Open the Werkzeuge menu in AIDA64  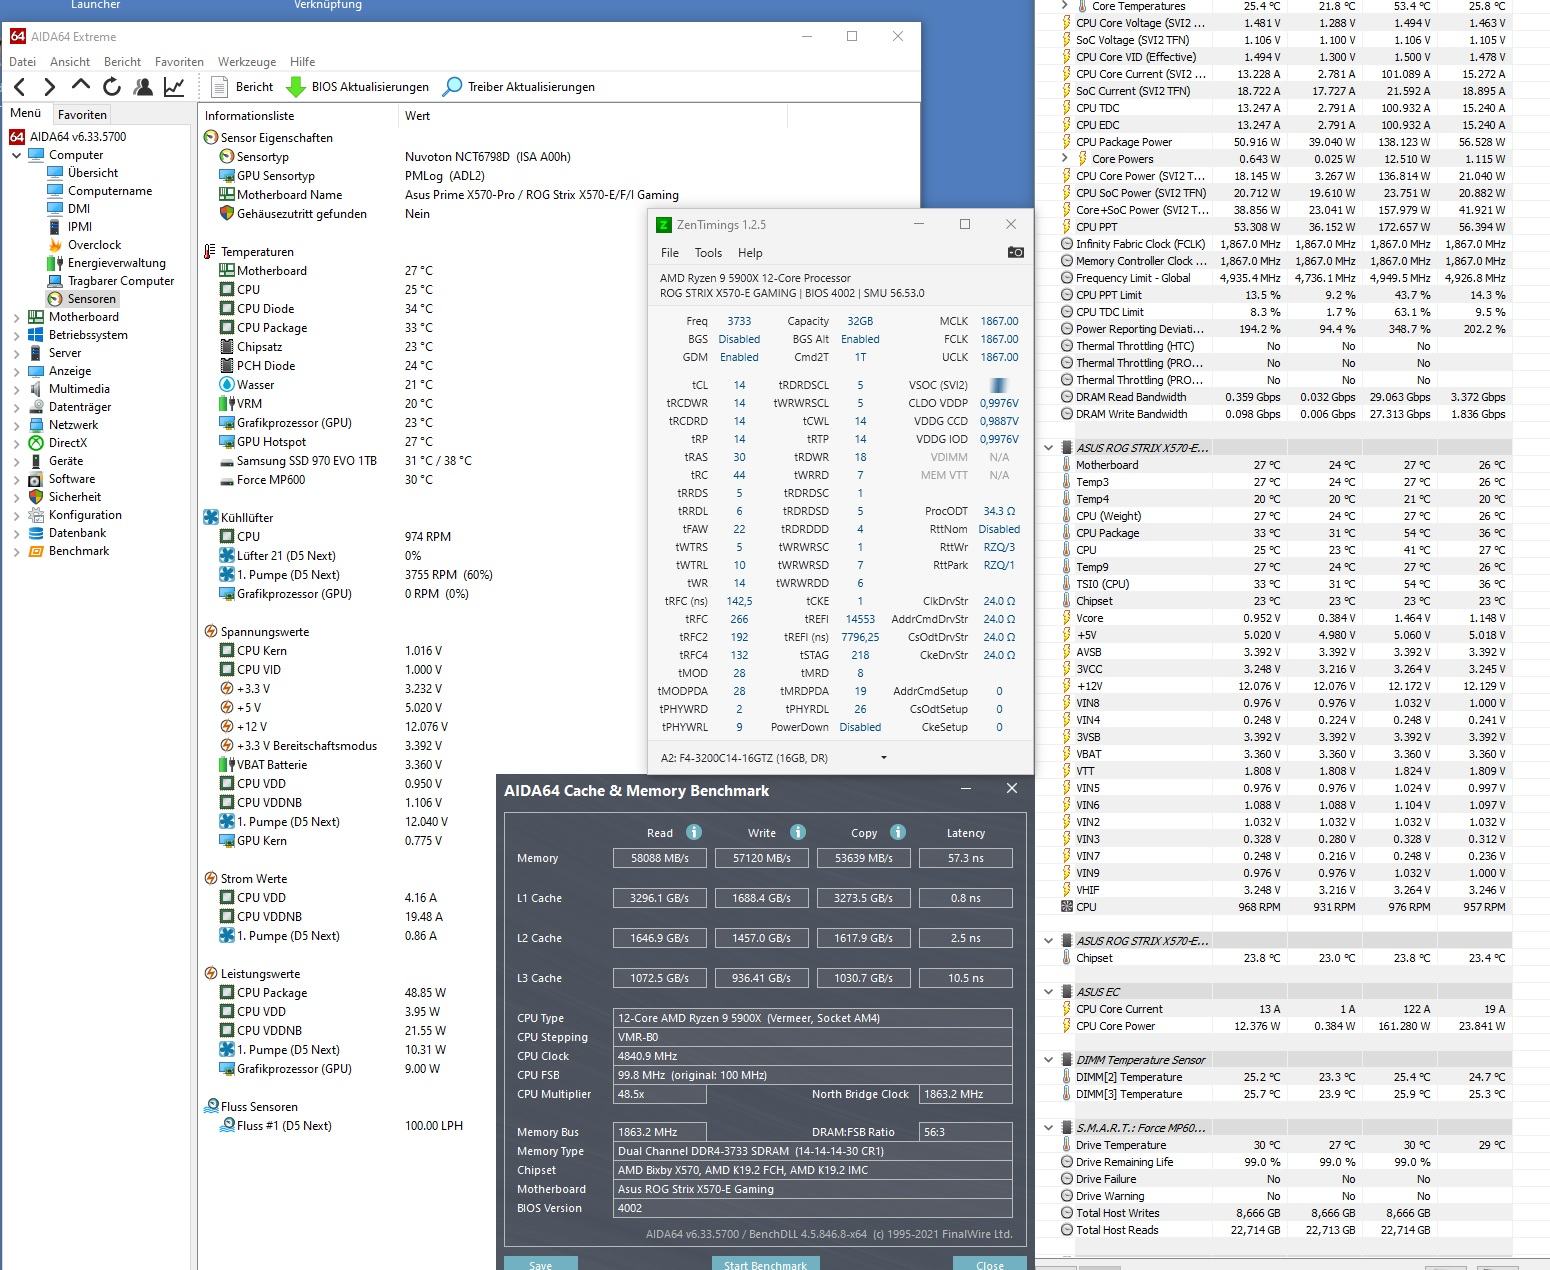[247, 61]
